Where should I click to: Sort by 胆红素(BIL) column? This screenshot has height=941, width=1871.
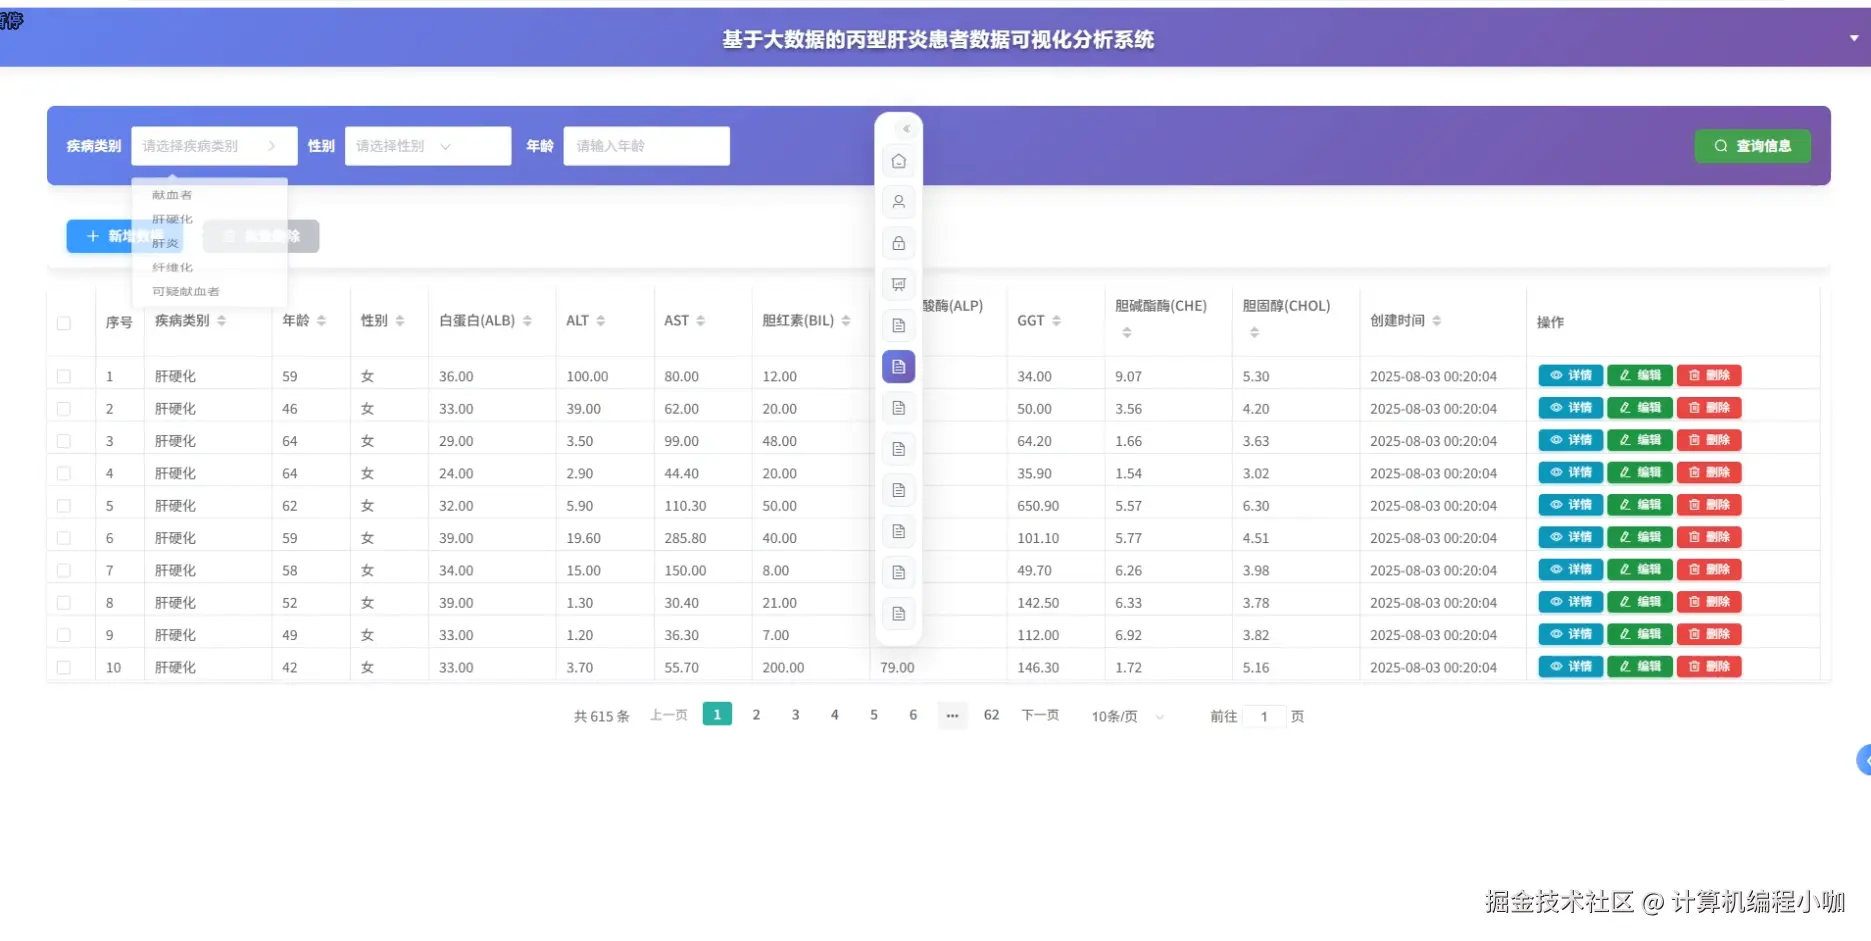846,321
